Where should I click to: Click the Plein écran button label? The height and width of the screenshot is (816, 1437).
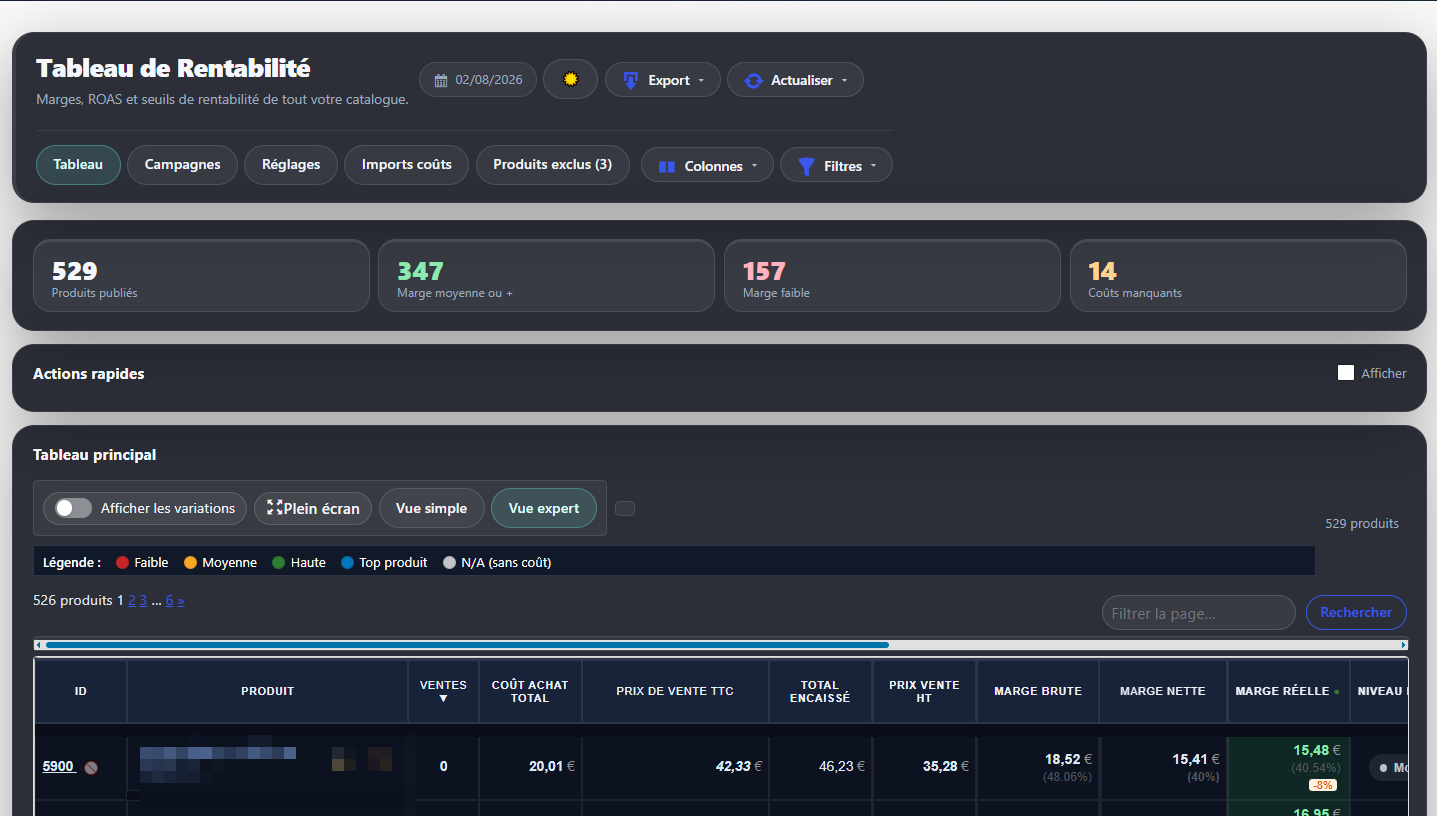322,509
